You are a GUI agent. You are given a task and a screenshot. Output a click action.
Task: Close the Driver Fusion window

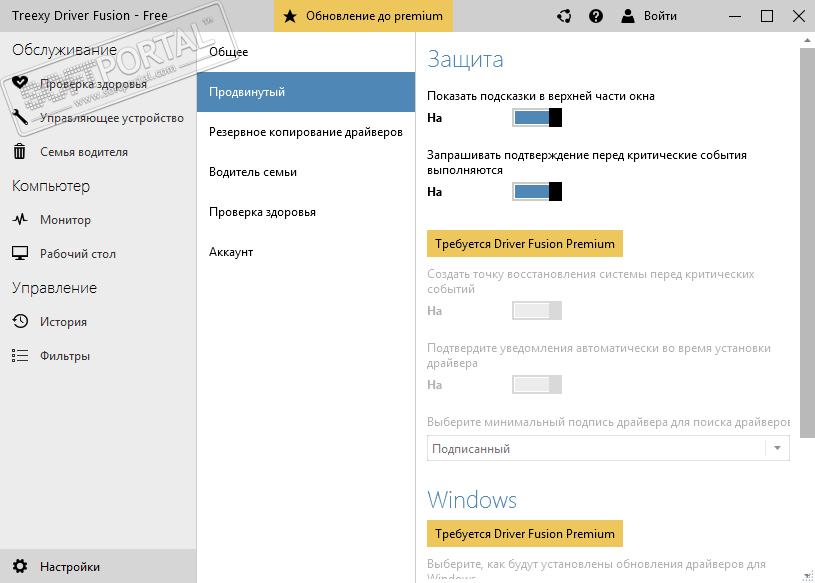(799, 16)
